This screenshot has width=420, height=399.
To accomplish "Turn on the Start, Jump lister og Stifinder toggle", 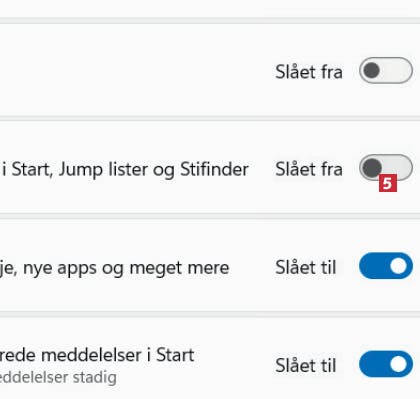I will 386,168.
